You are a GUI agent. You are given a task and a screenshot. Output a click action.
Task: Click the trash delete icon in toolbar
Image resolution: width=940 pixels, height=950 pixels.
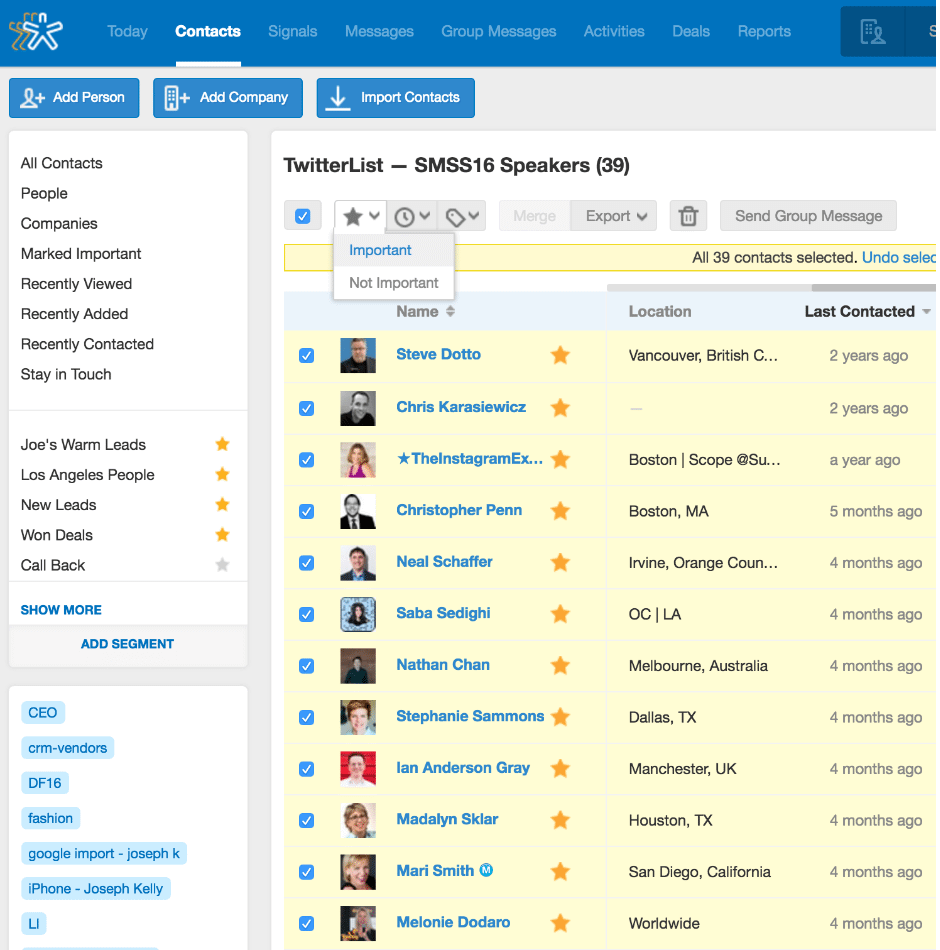(688, 216)
